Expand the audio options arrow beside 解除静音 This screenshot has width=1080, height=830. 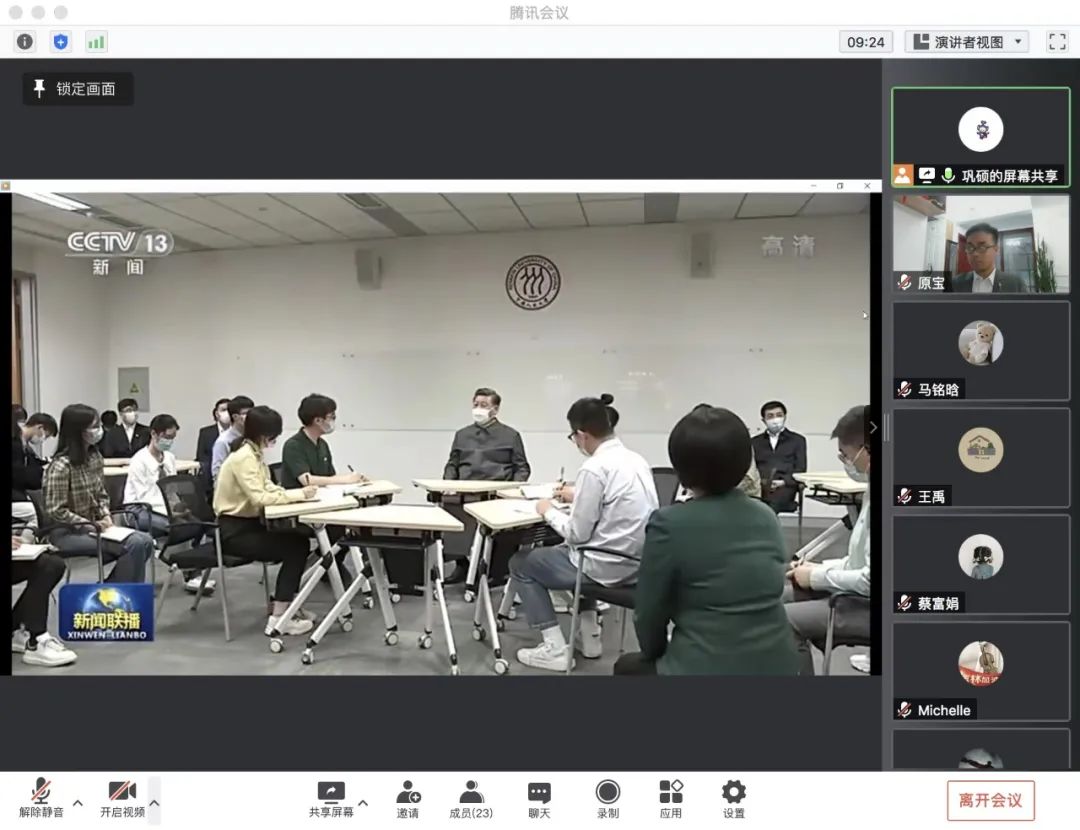pyautogui.click(x=78, y=802)
